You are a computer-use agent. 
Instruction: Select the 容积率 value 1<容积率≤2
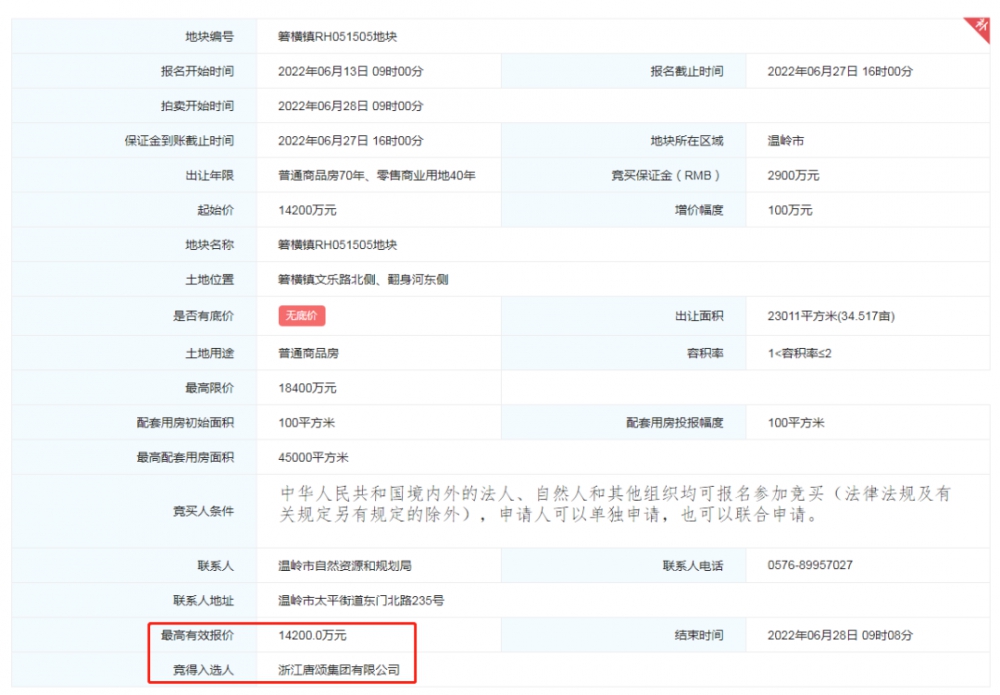click(x=799, y=353)
